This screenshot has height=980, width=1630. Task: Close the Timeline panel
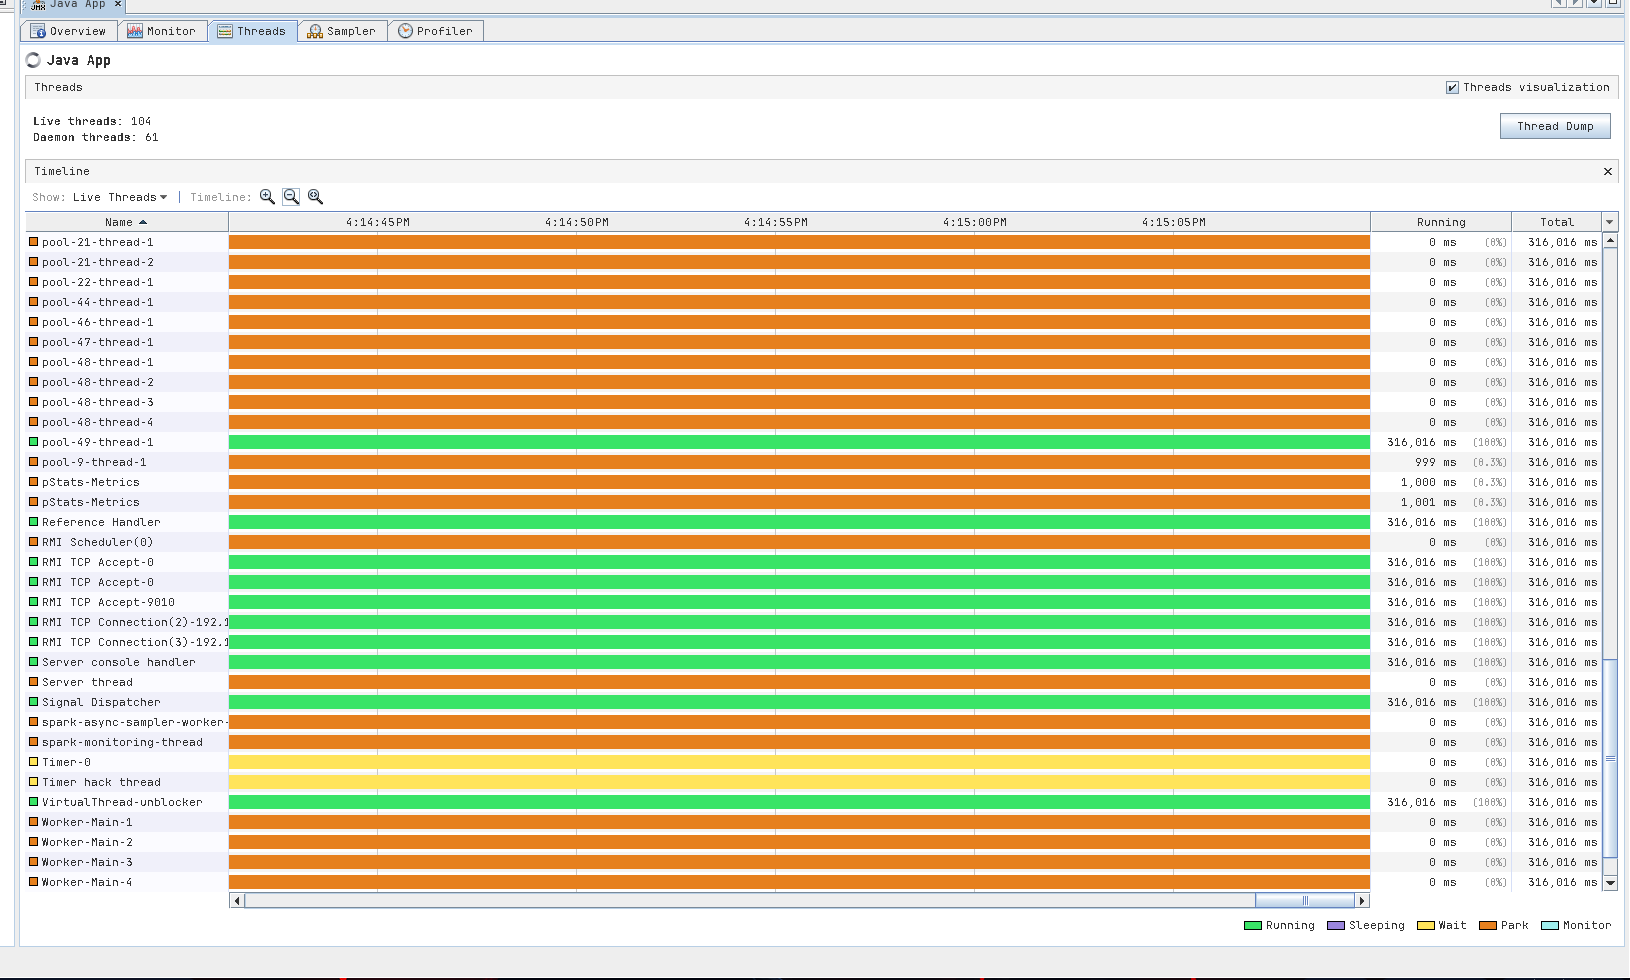pos(1608,172)
